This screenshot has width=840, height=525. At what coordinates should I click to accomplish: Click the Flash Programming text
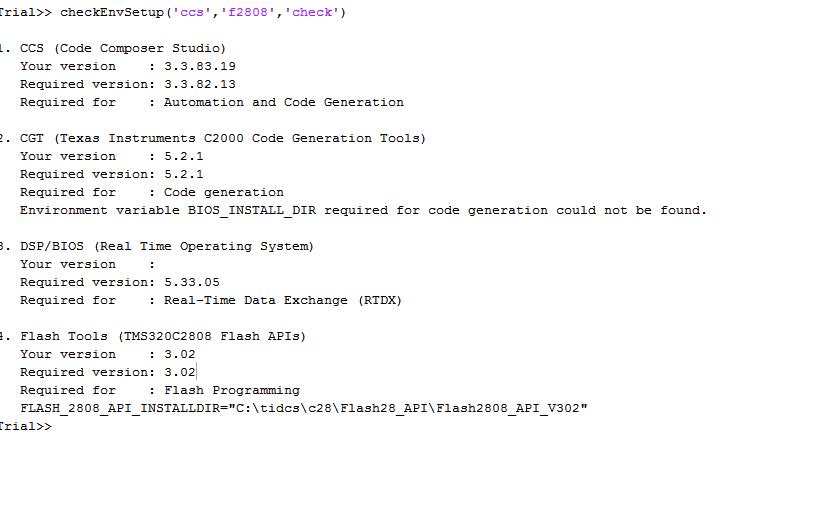(231, 390)
